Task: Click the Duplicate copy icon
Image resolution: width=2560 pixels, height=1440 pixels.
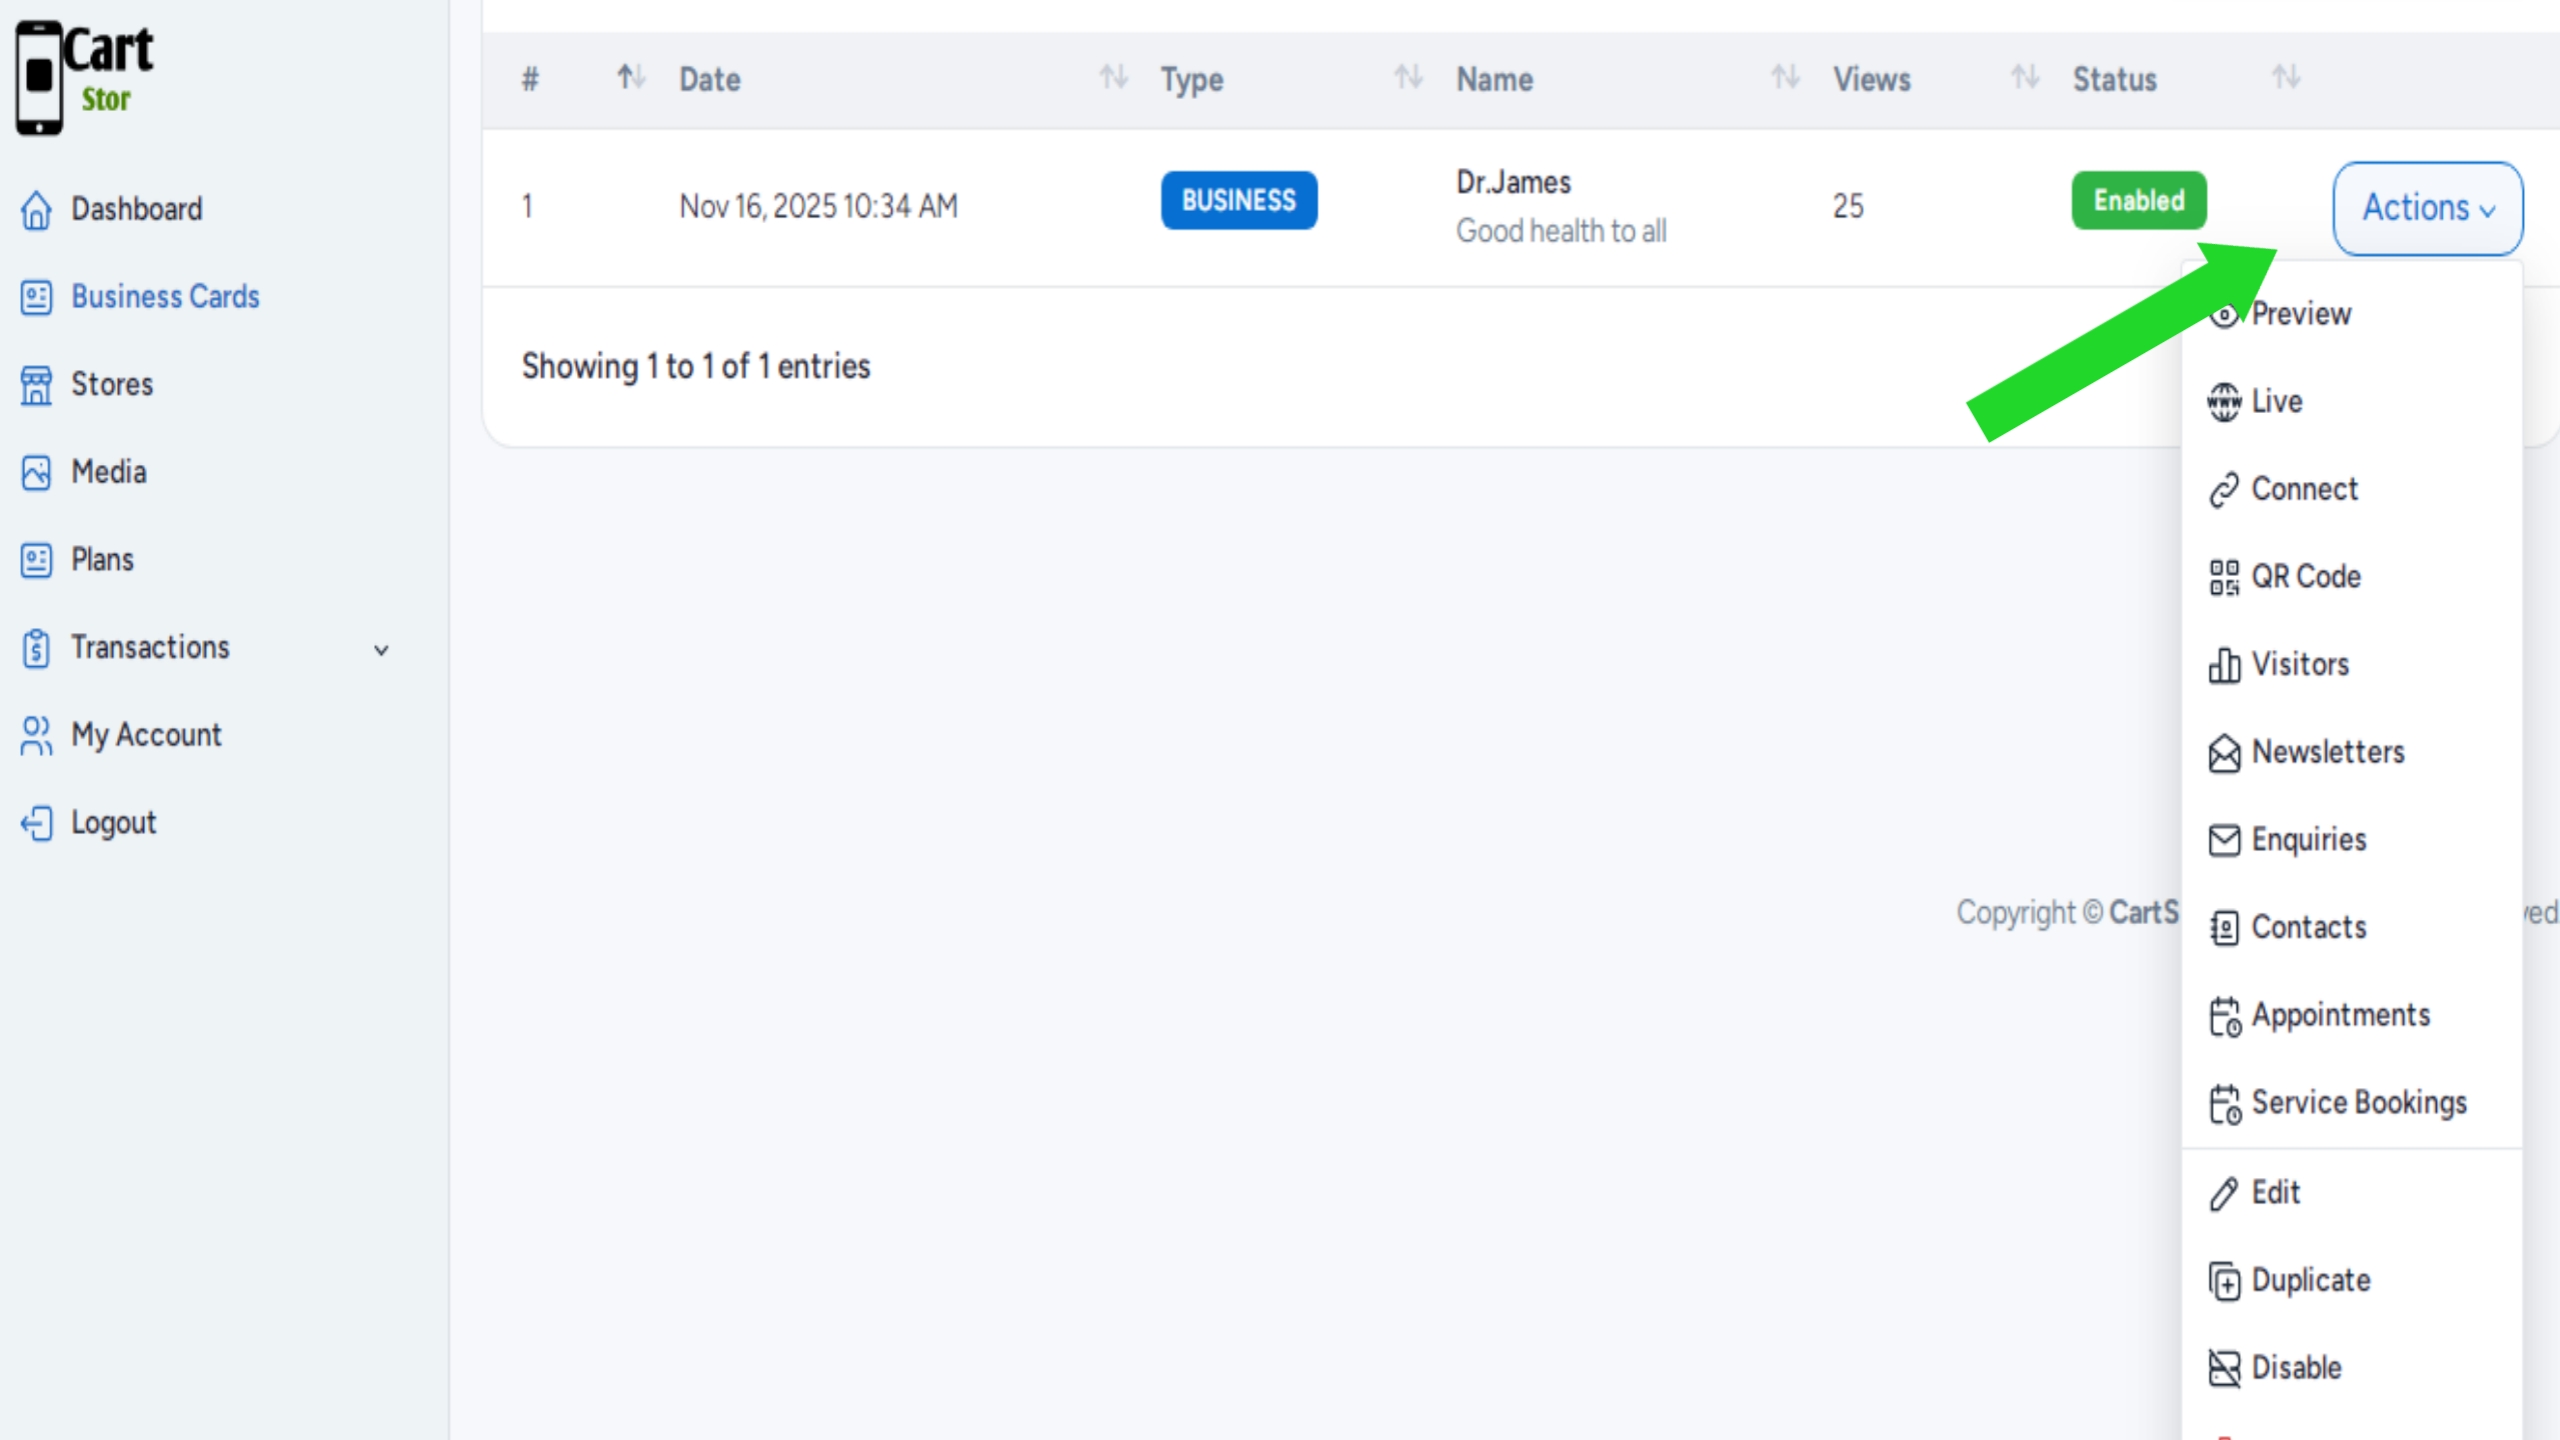Action: point(2224,1281)
